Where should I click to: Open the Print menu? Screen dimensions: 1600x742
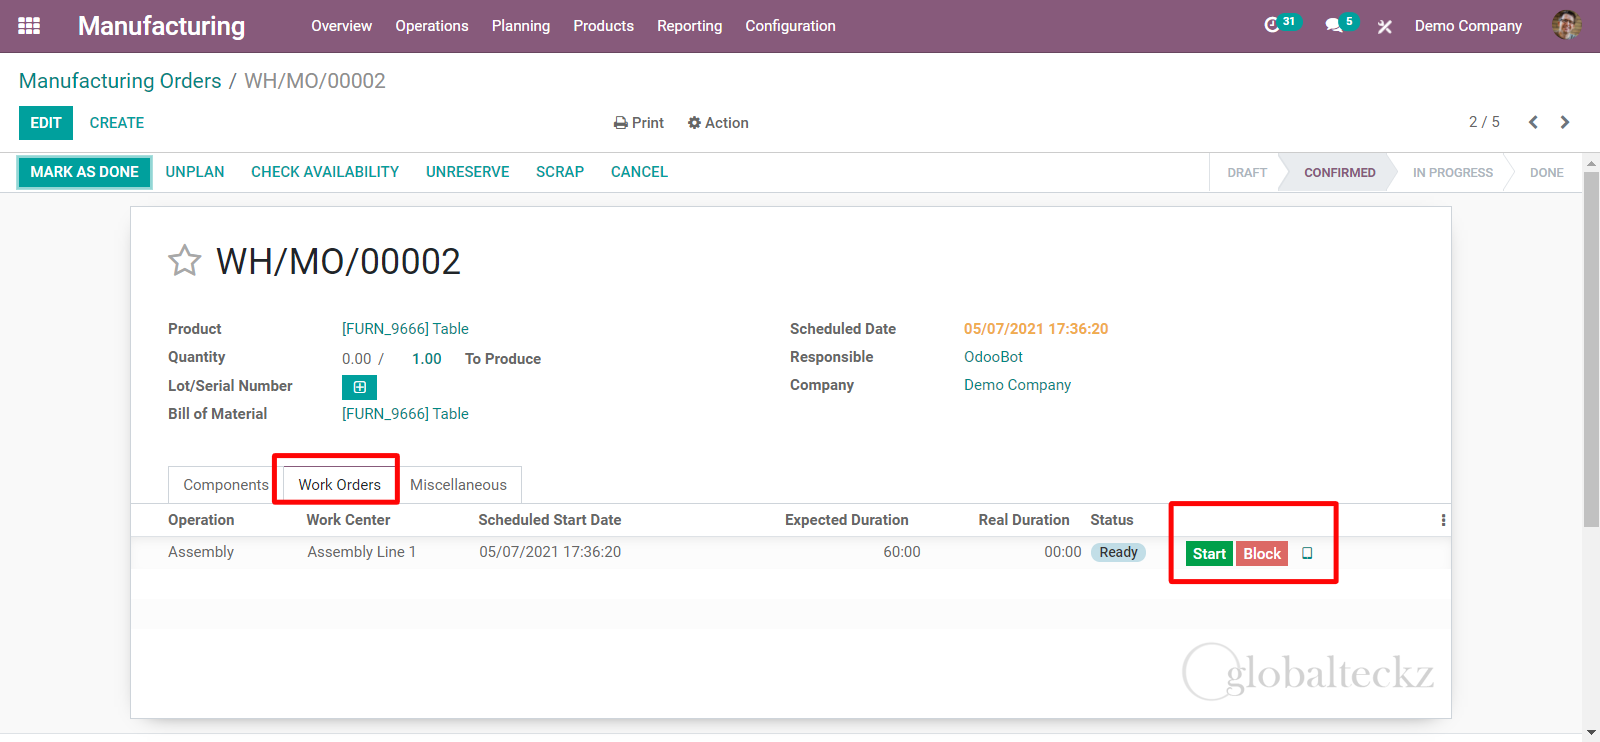pyautogui.click(x=639, y=123)
